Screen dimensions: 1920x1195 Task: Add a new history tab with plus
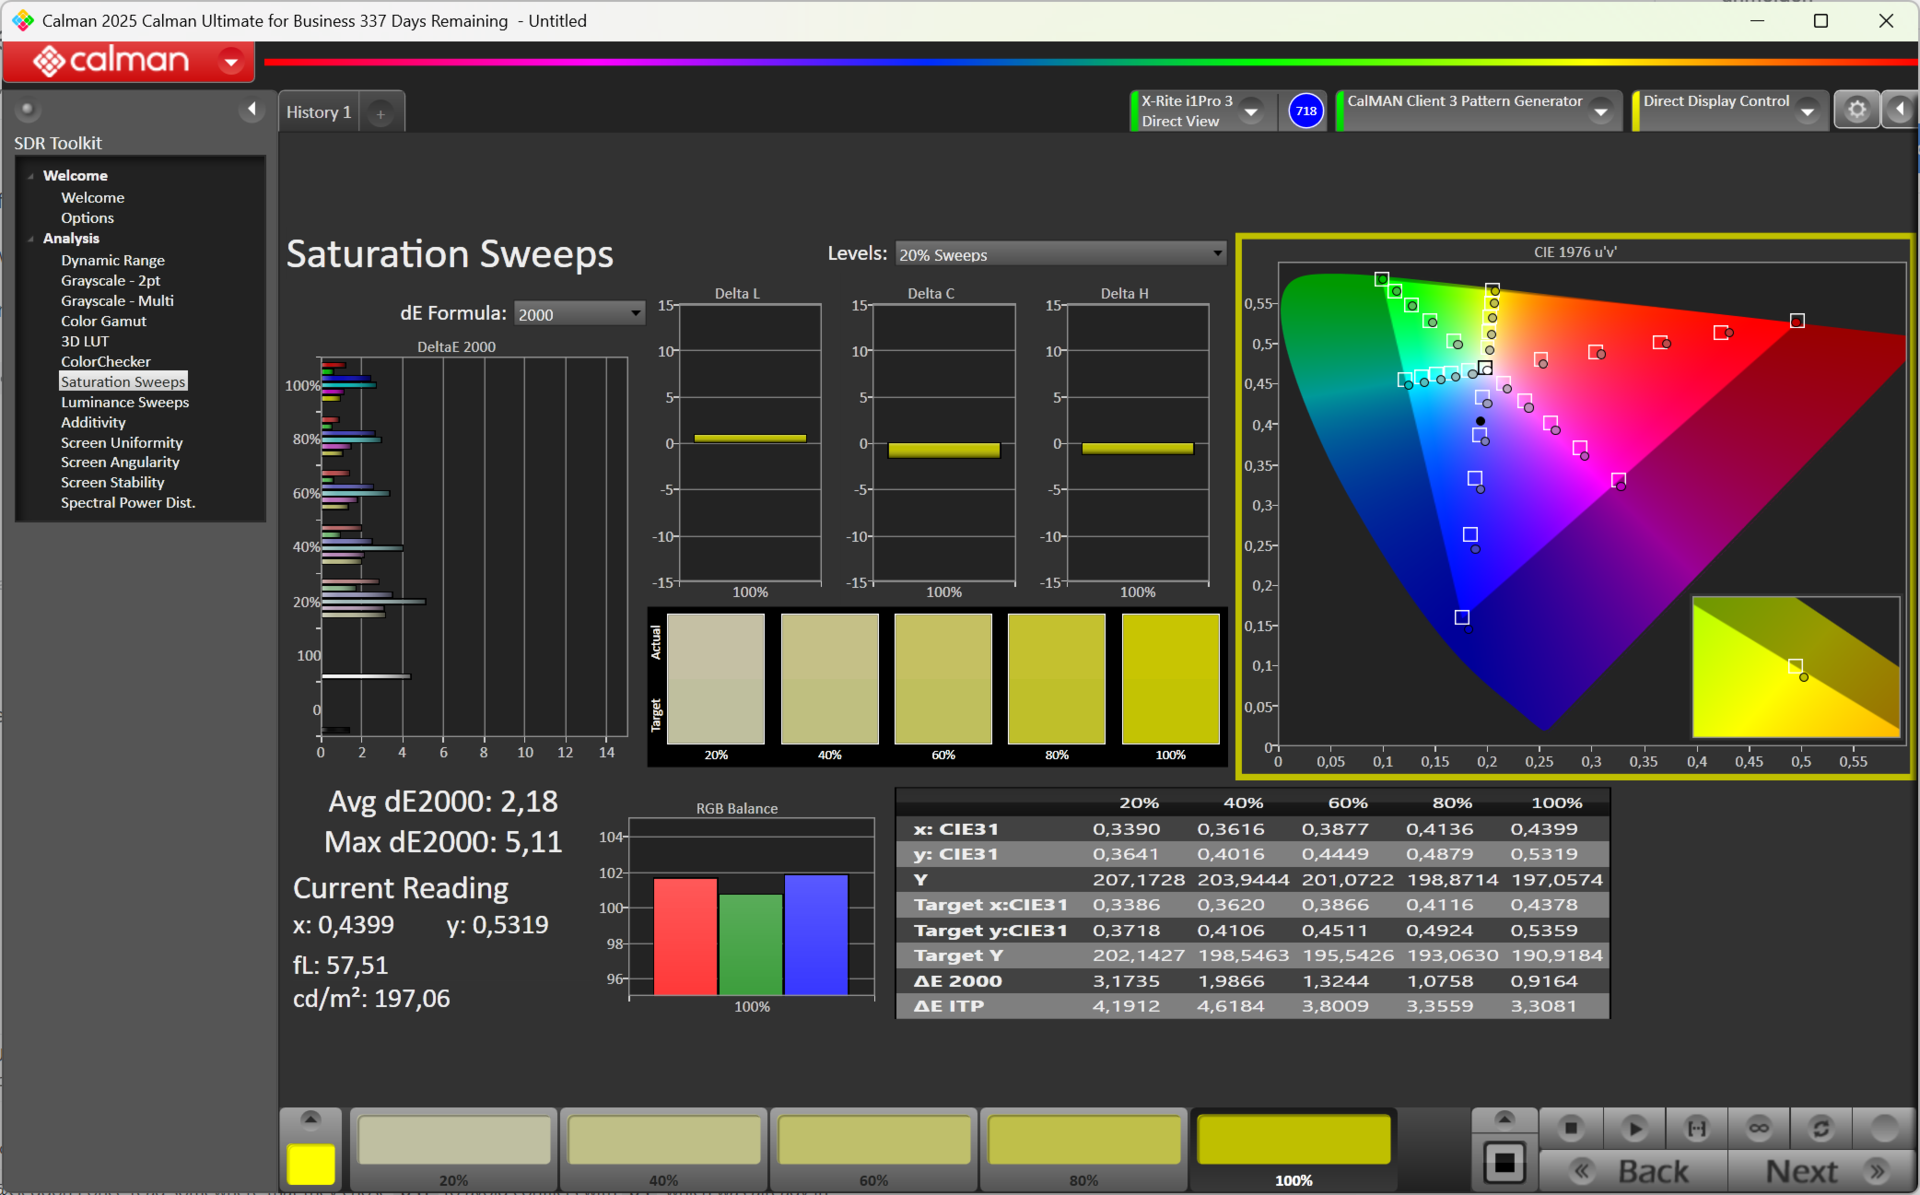click(381, 114)
